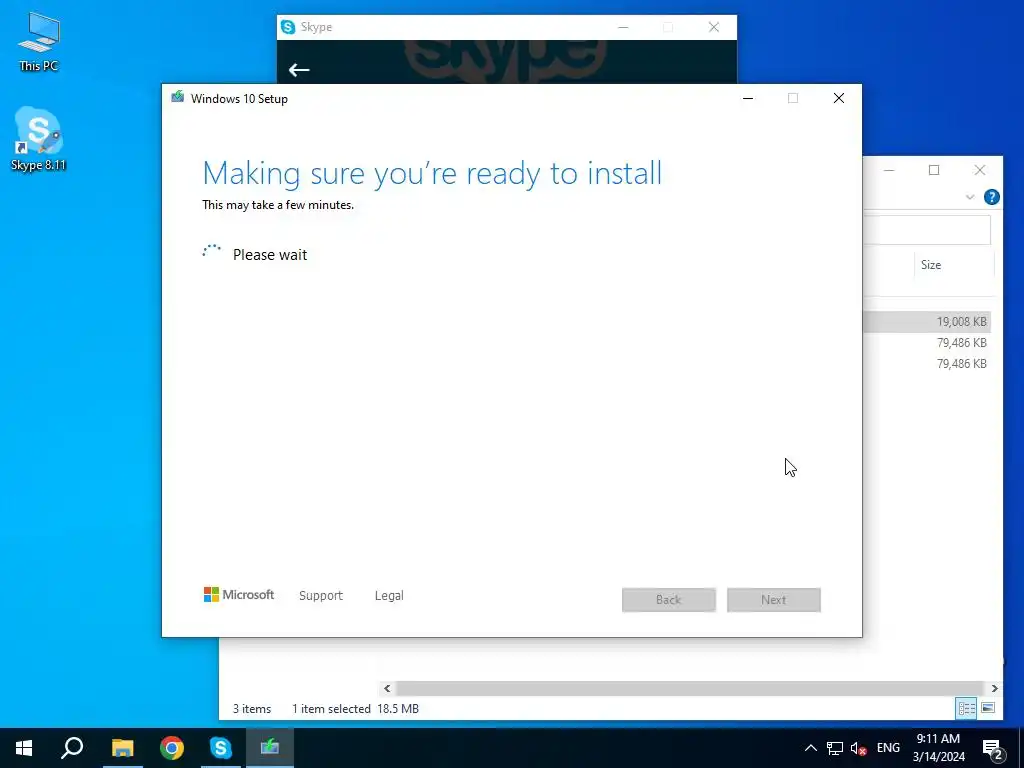Open the Legal link in Setup

coord(389,596)
